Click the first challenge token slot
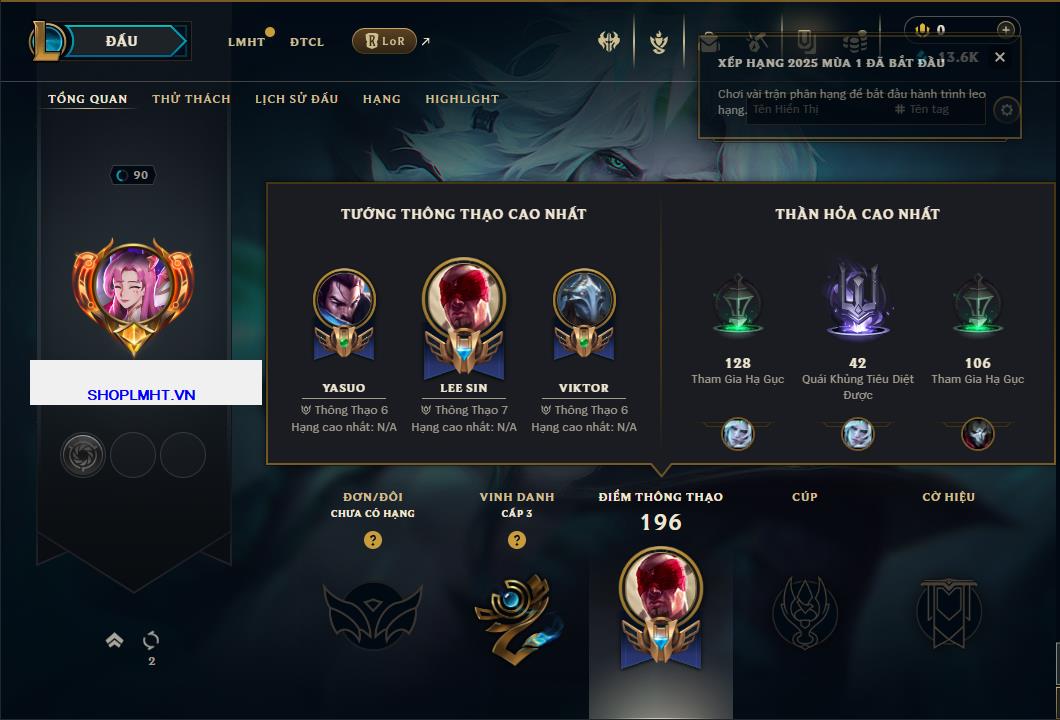 tap(82, 455)
